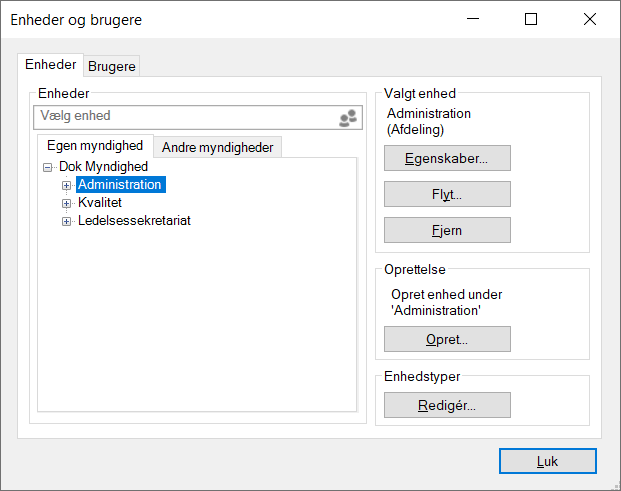This screenshot has width=621, height=491.
Task: Open Redigér for unit types
Action: point(447,405)
